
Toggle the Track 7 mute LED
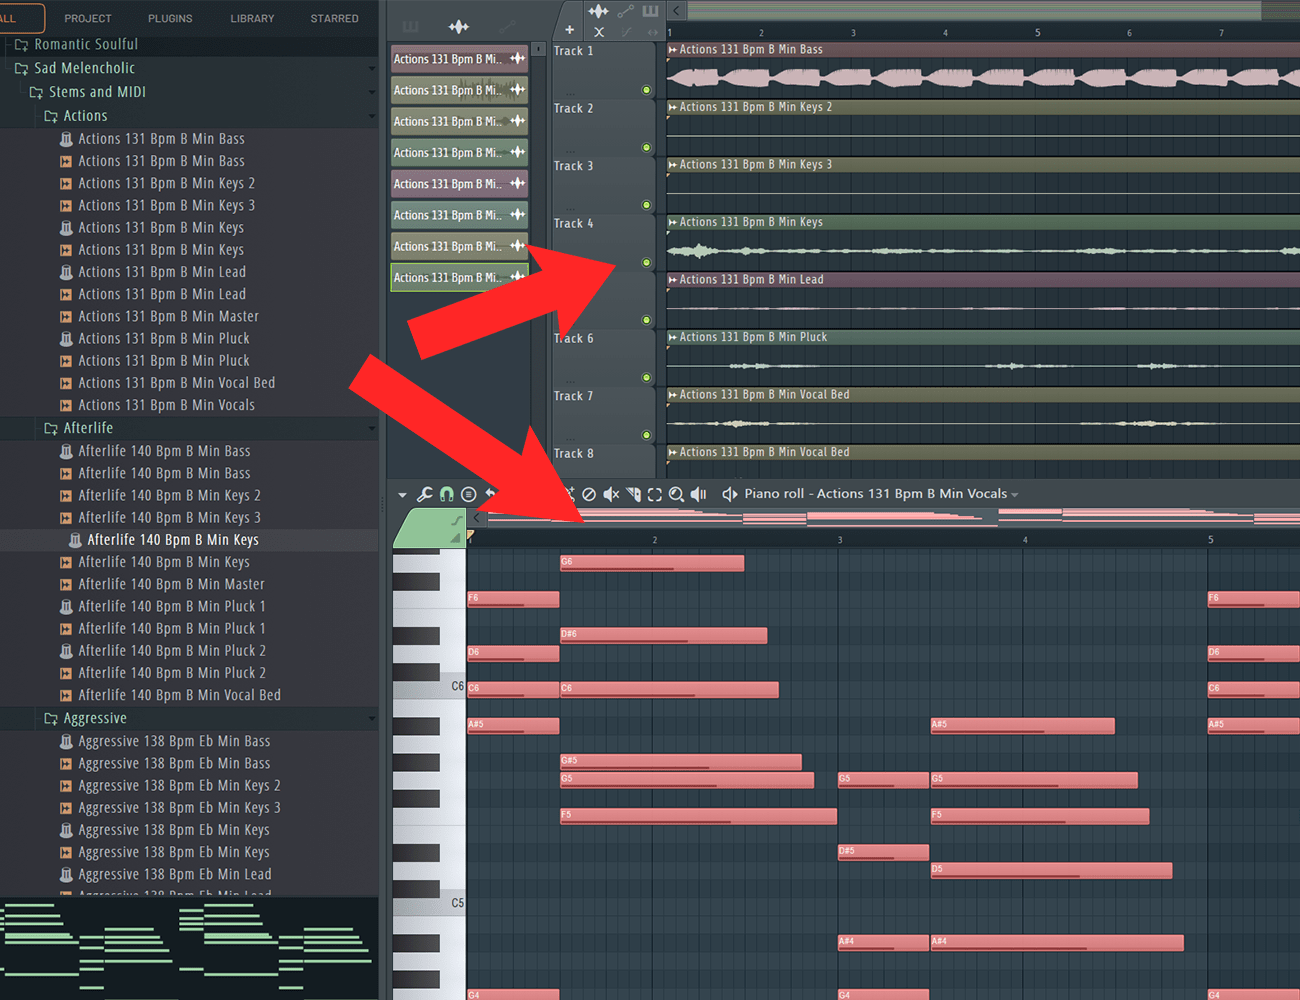[x=646, y=435]
